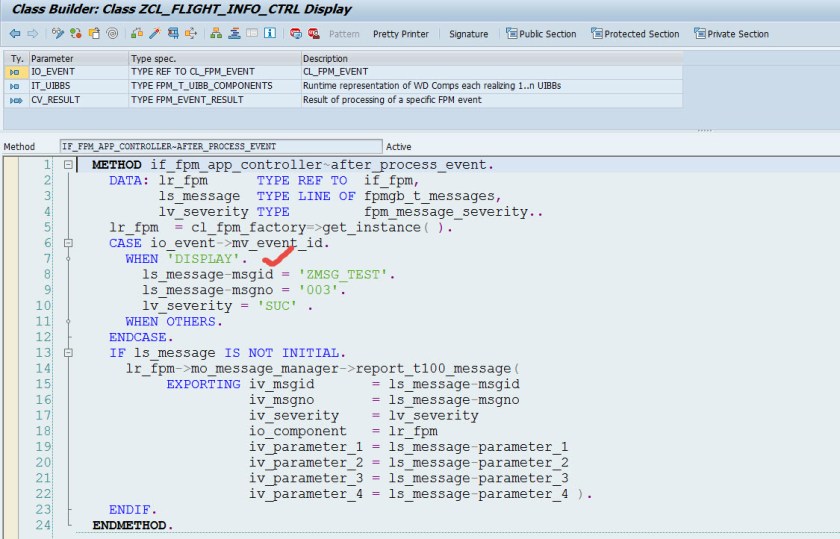The height and width of the screenshot is (539, 840).
Task: Click the Set/Delete External Breakpoint icon
Action: coord(313,34)
